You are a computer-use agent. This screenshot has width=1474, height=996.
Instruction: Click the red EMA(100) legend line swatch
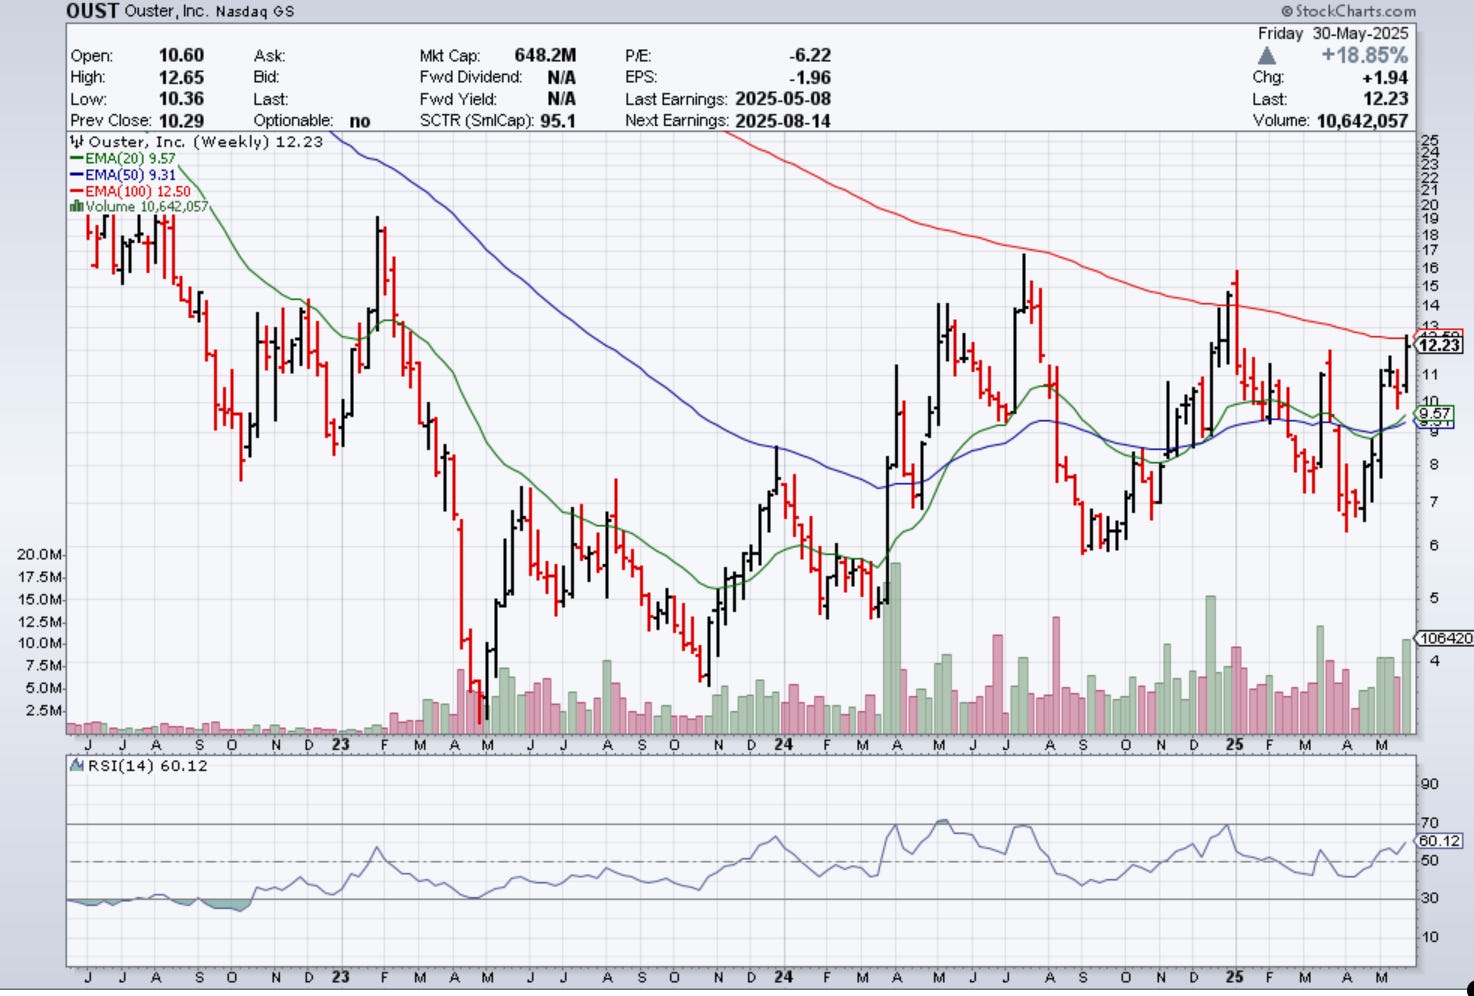[x=77, y=190]
